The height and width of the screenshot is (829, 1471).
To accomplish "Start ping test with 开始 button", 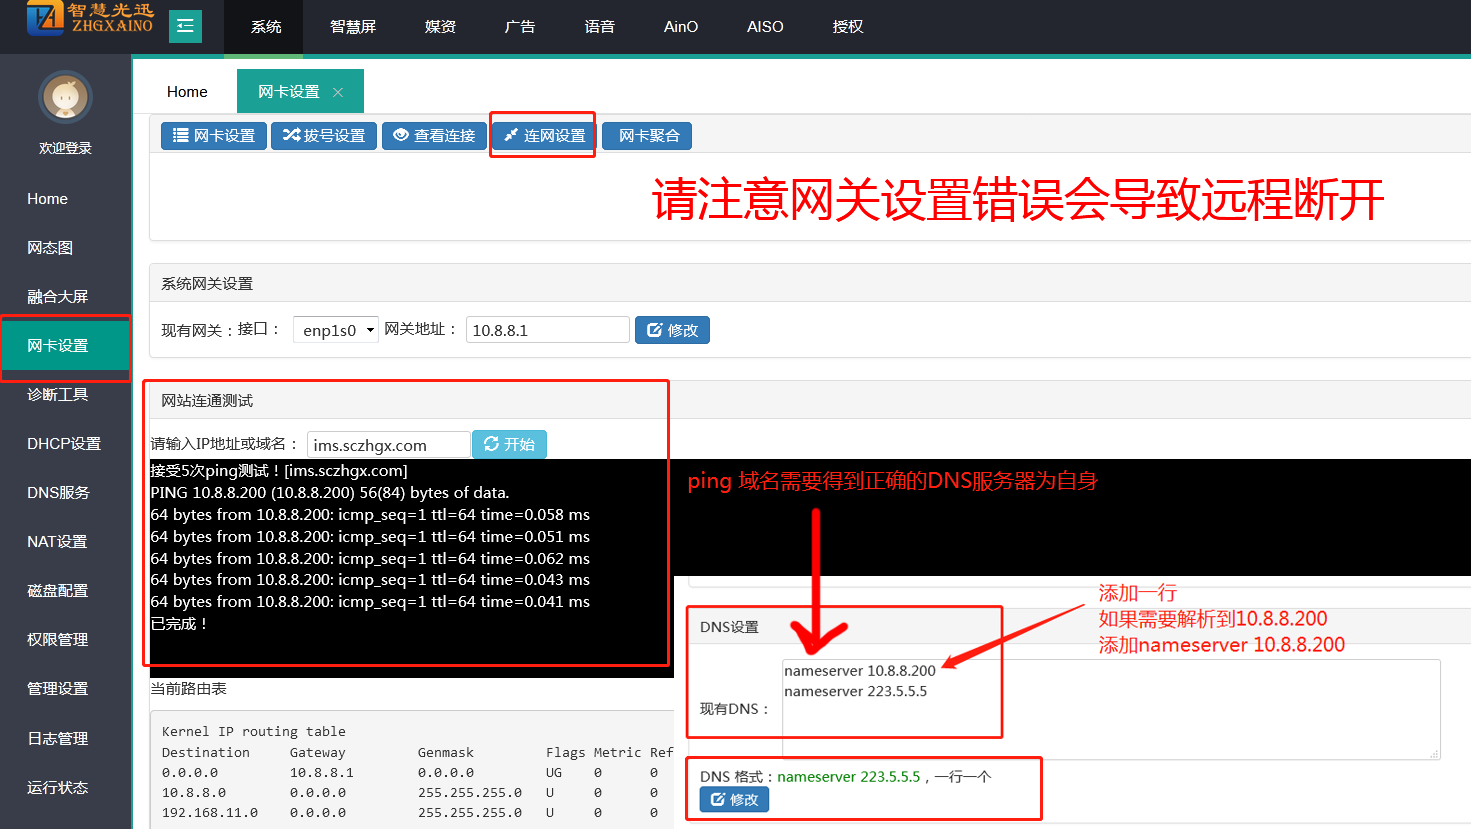I will click(509, 444).
